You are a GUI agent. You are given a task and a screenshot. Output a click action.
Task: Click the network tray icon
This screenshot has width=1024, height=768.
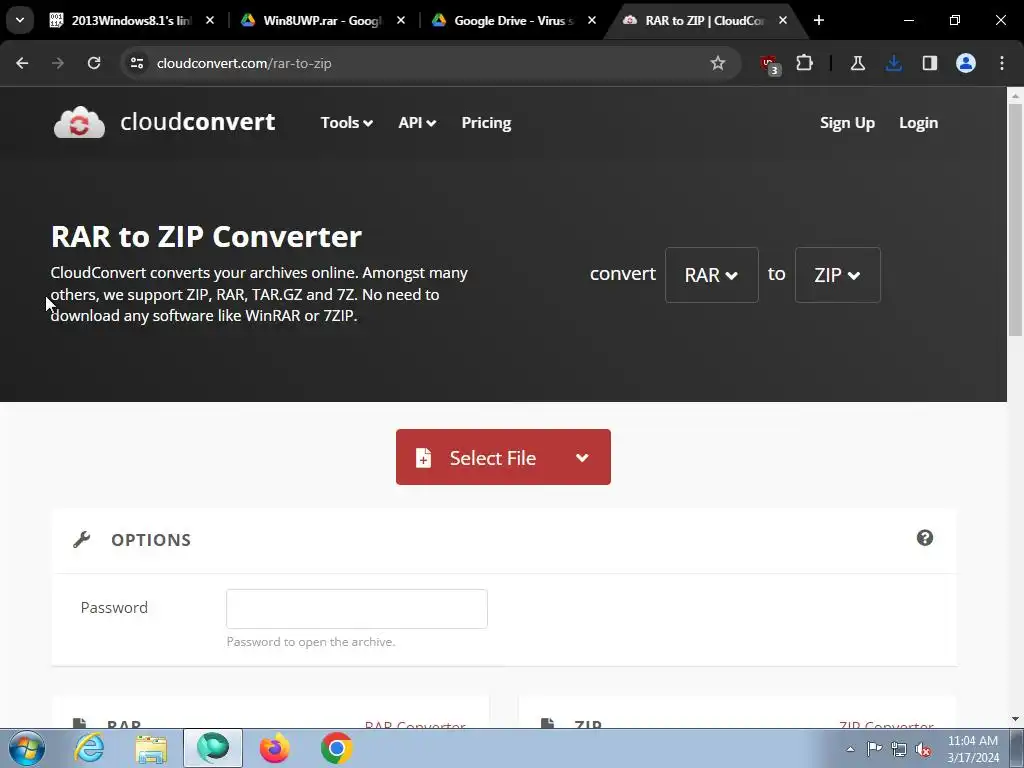899,749
